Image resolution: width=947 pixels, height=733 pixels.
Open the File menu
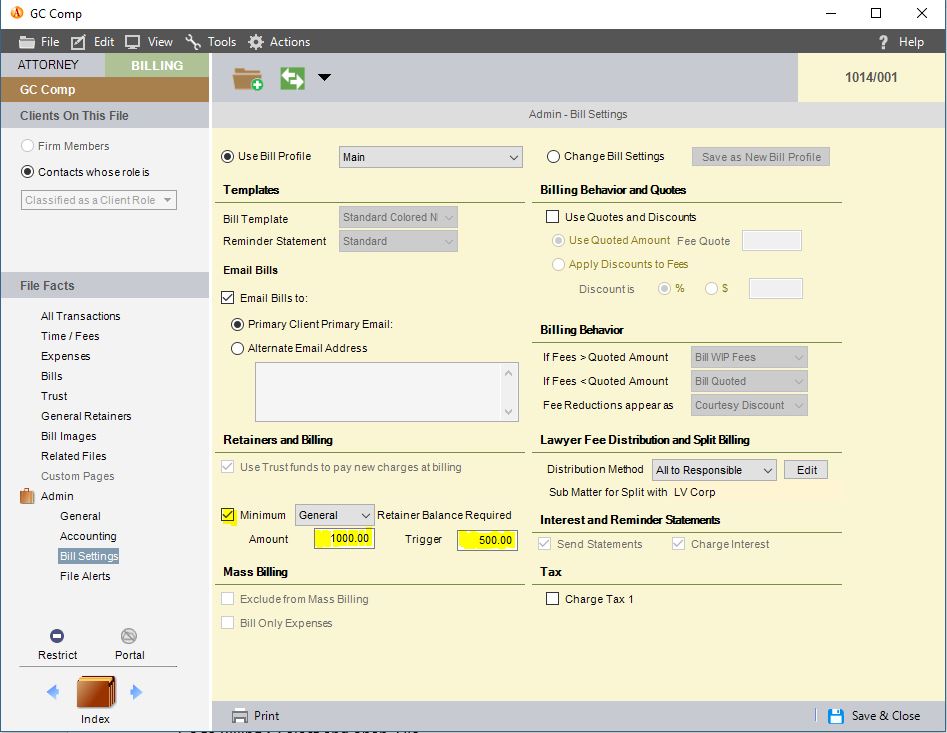pyautogui.click(x=50, y=42)
